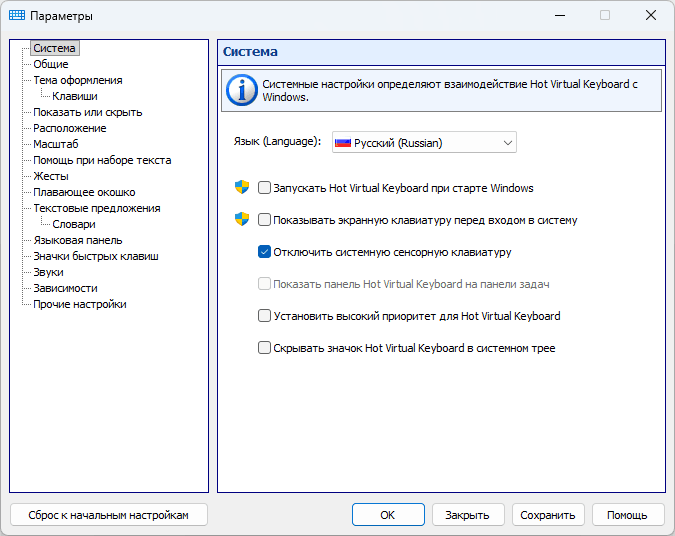
Task: Open Помощь button
Action: click(x=628, y=515)
